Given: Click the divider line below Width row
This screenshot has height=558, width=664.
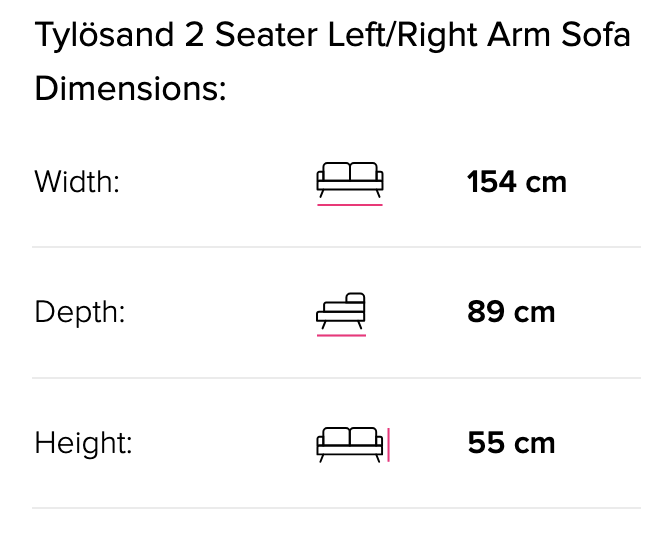Looking at the screenshot, I should [336, 247].
